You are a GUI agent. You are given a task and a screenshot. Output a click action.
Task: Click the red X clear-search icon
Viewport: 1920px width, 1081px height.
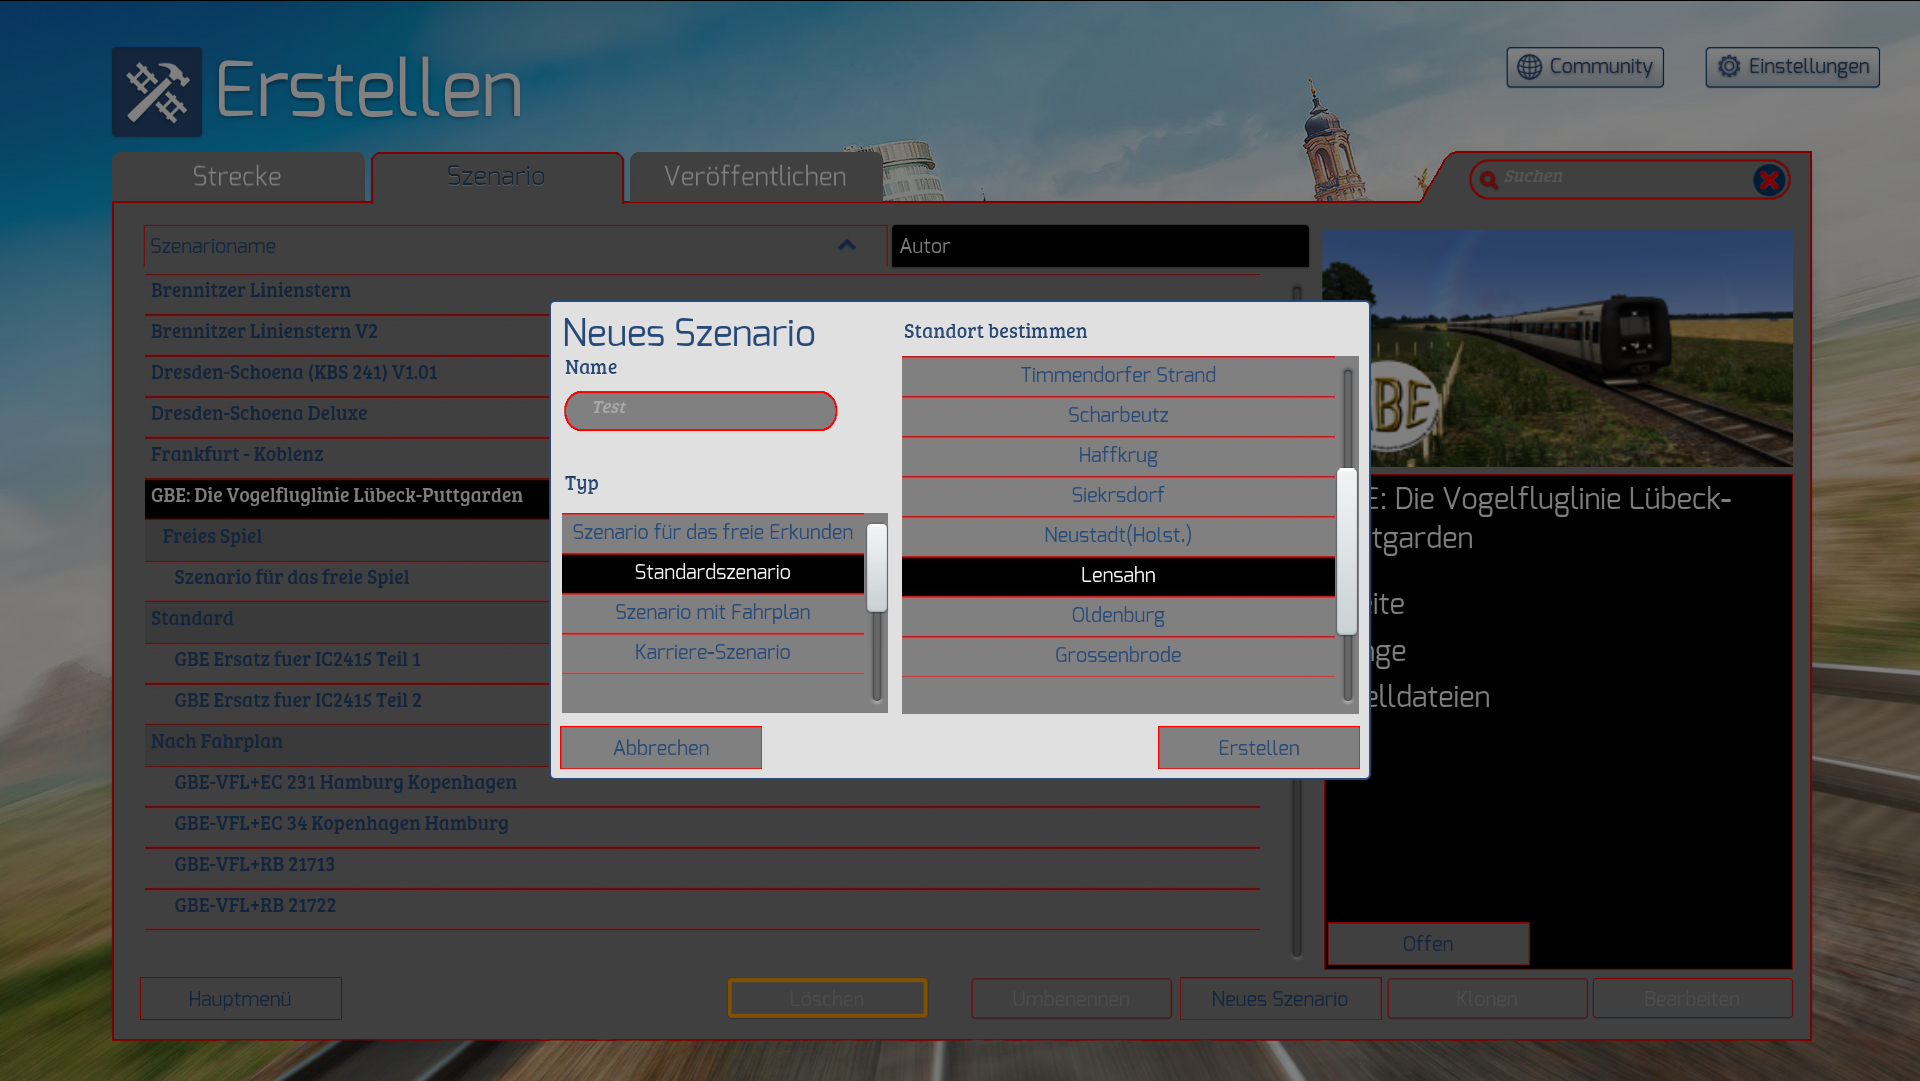[1769, 180]
